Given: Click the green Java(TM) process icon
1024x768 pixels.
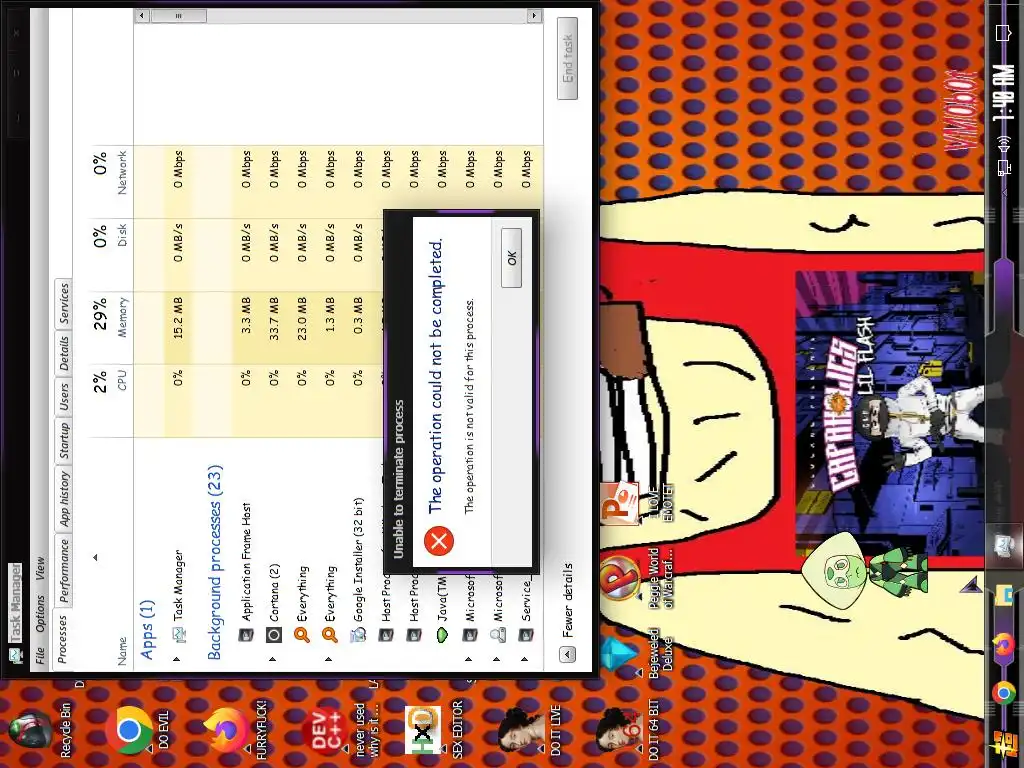Looking at the screenshot, I should click(x=442, y=634).
